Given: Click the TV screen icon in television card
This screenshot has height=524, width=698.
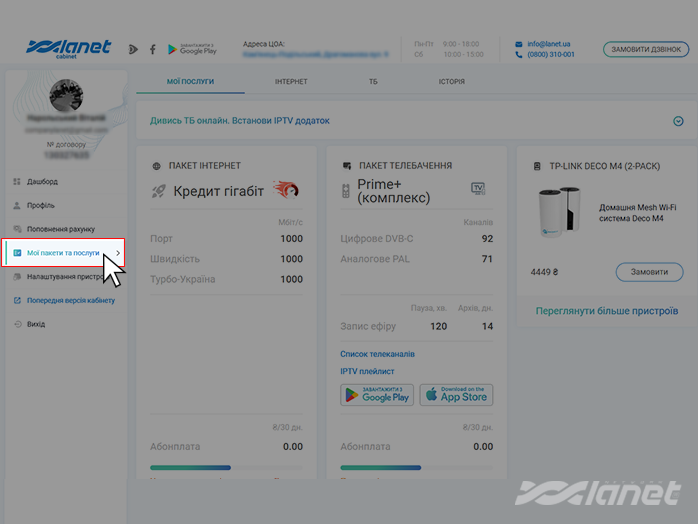Looking at the screenshot, I should click(478, 188).
